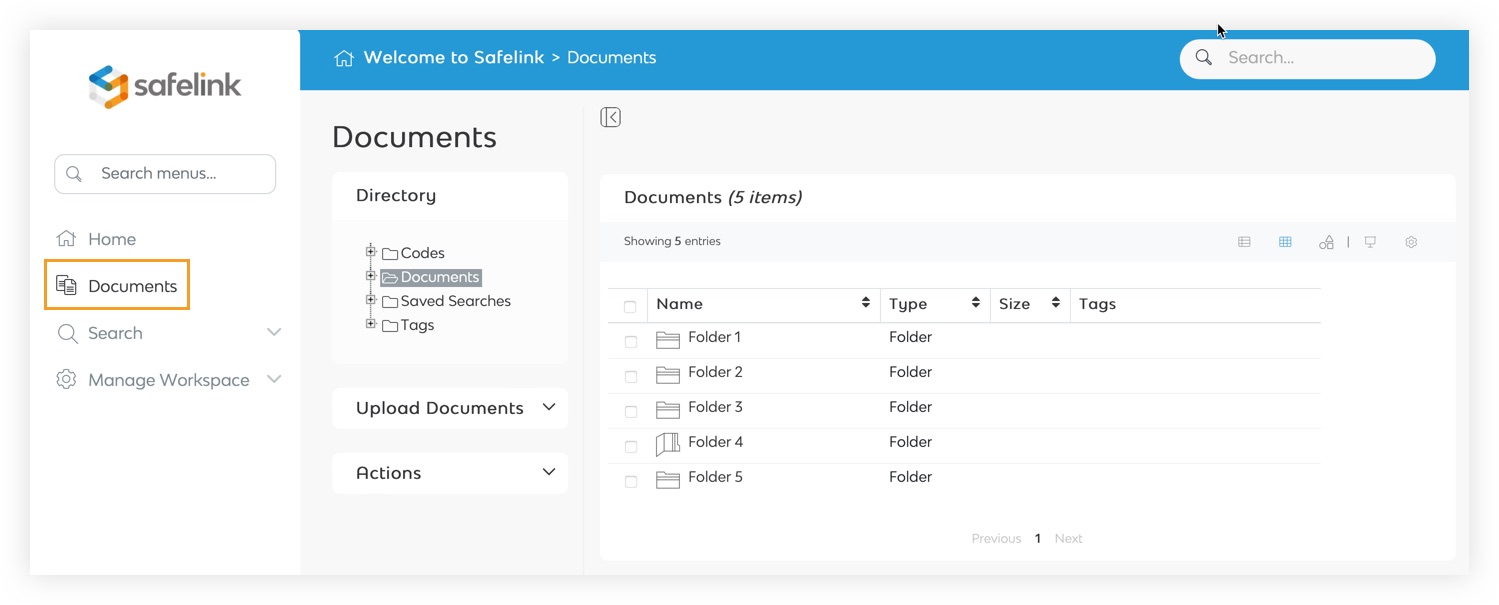Open the Actions panel chevron
The image size is (1499, 605).
coord(548,472)
